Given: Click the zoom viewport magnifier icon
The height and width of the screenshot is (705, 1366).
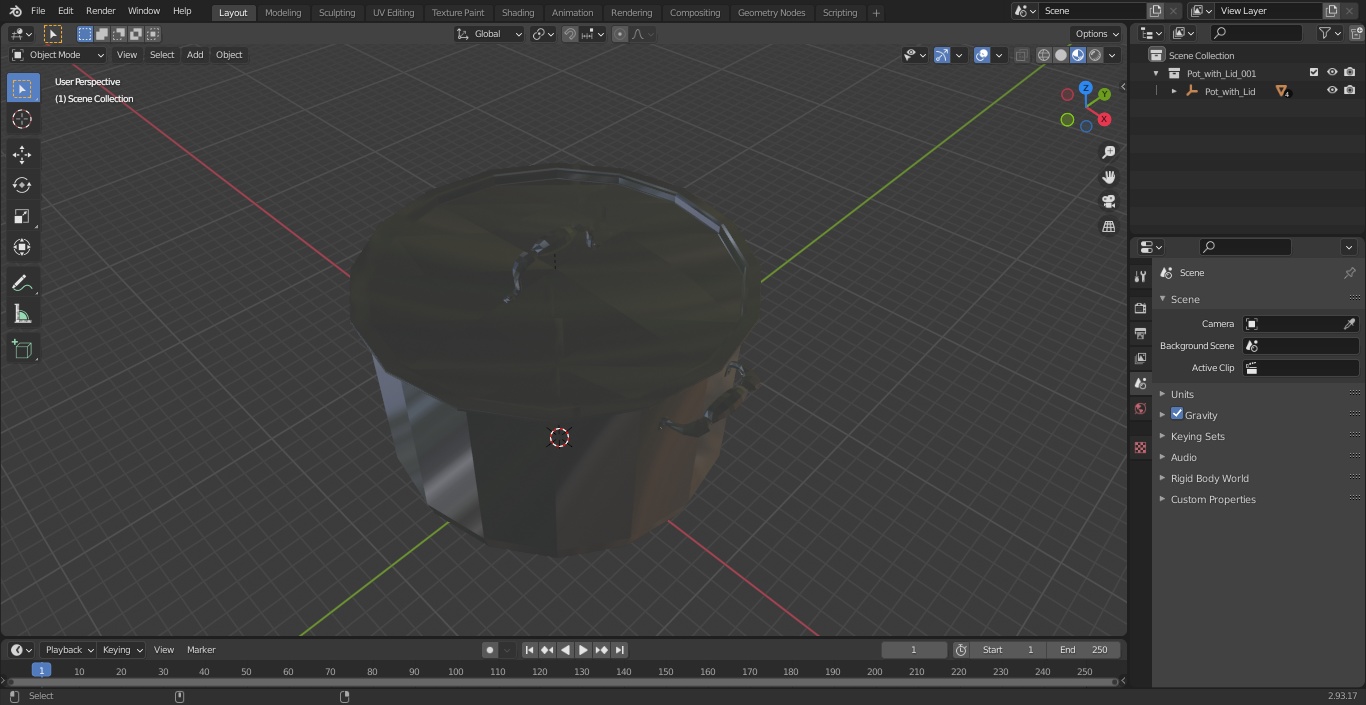Looking at the screenshot, I should (1108, 152).
